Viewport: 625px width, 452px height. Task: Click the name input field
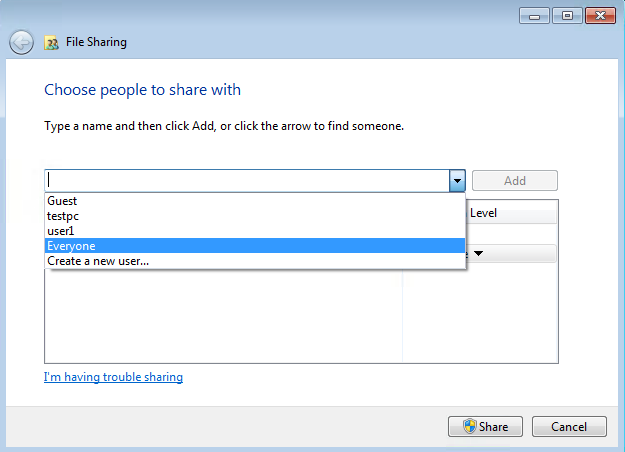(247, 181)
